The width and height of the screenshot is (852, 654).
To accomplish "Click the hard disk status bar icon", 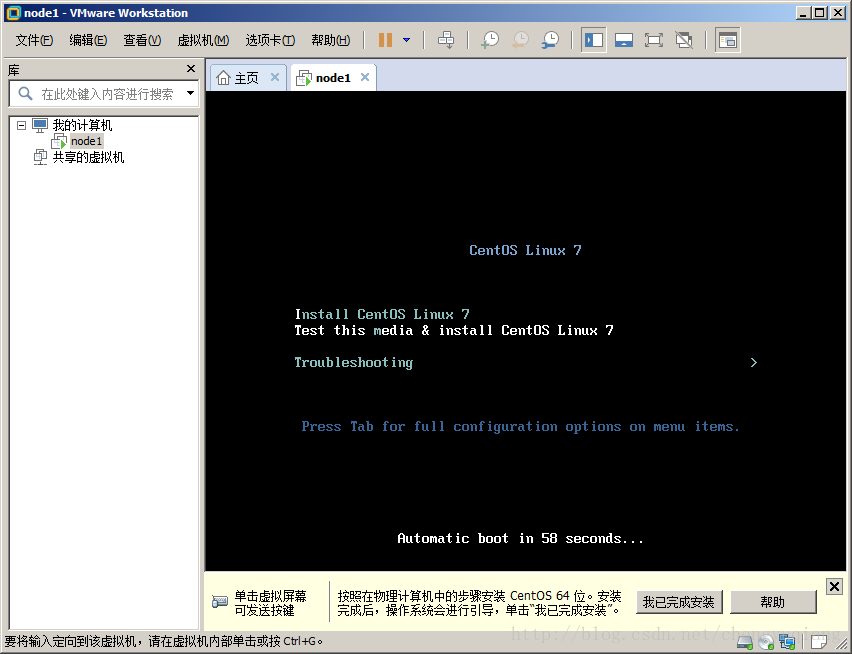I will (744, 643).
